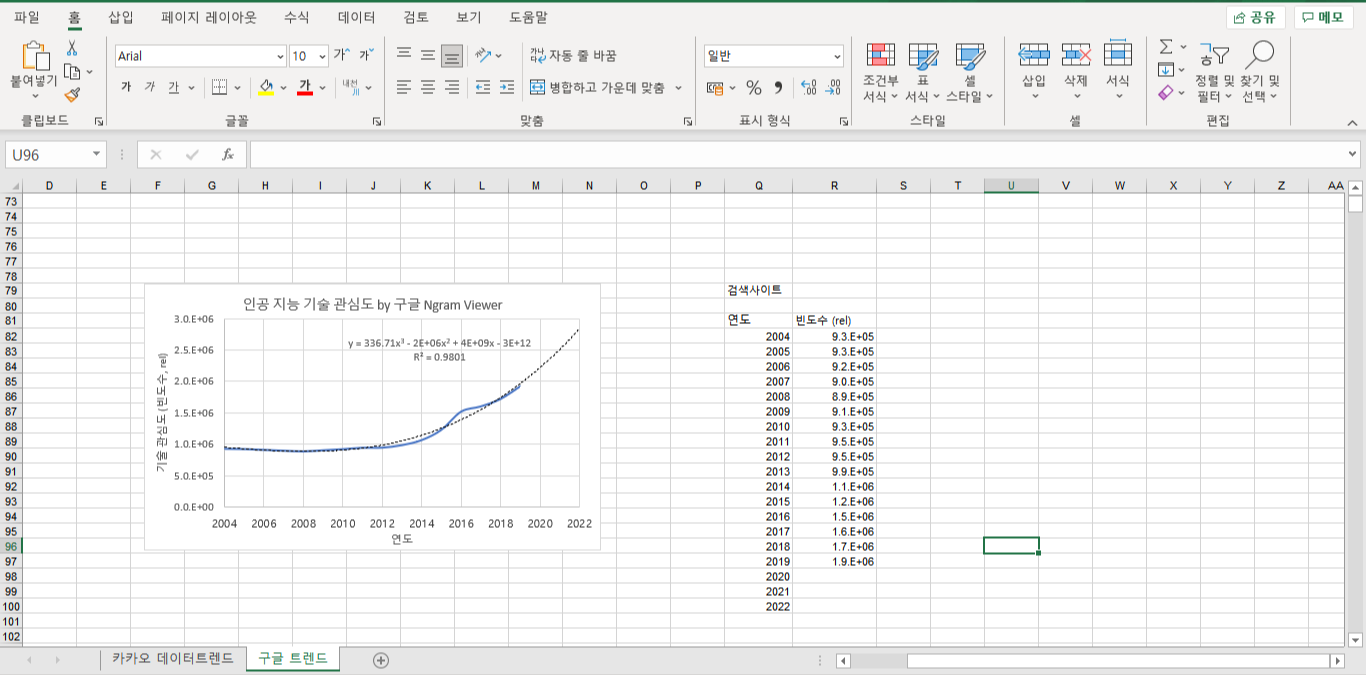
Task: Click the 삭제 delete cells icon
Action: point(1076,55)
